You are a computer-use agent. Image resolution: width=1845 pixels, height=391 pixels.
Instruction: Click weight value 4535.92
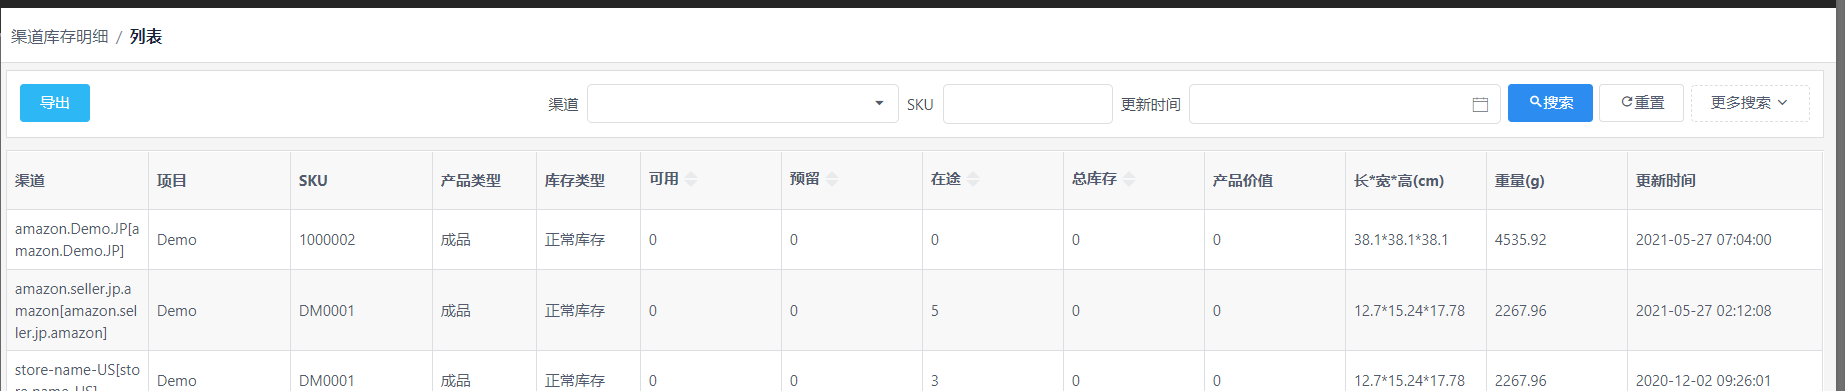pos(1521,240)
